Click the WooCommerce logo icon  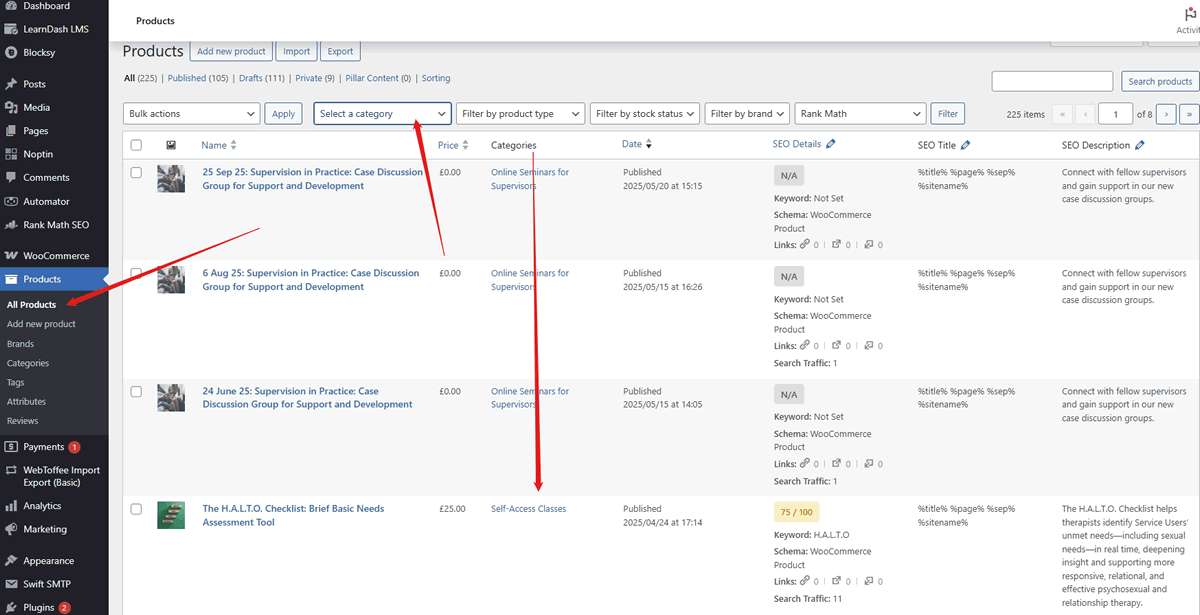pyautogui.click(x=11, y=256)
